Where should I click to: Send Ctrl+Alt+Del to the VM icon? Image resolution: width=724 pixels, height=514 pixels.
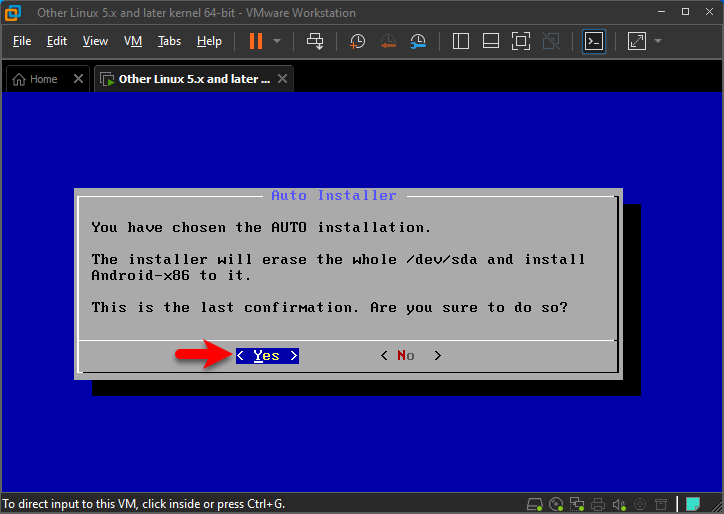click(x=315, y=41)
